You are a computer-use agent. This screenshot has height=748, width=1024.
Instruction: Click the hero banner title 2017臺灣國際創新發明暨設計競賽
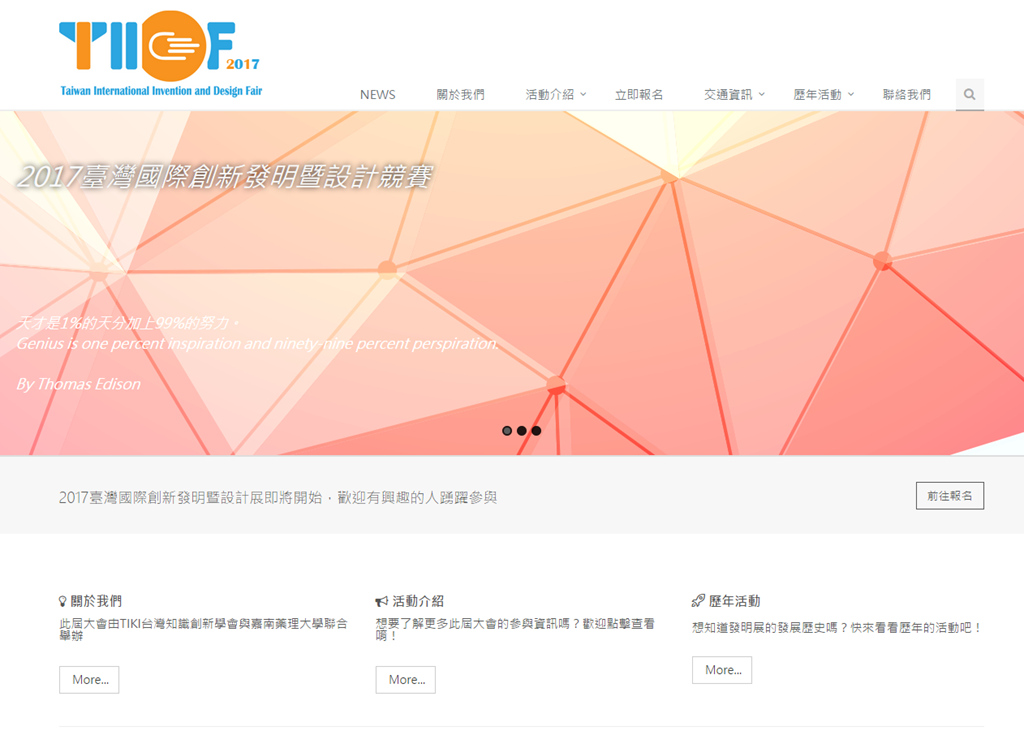[x=225, y=177]
